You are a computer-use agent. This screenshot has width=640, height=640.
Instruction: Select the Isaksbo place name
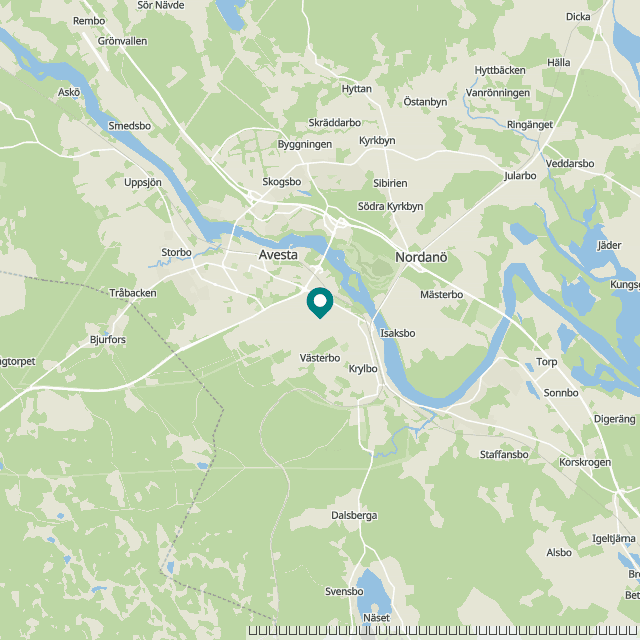pyautogui.click(x=398, y=333)
